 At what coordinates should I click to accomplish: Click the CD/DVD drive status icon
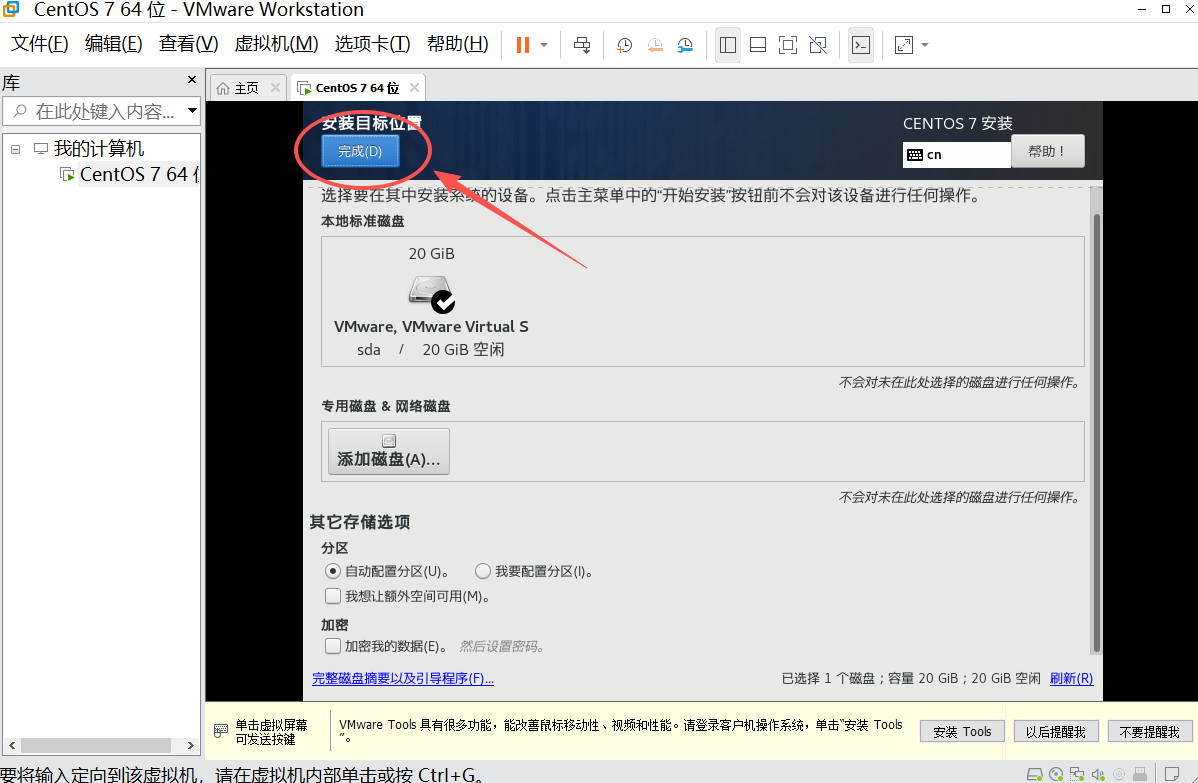point(1056,774)
